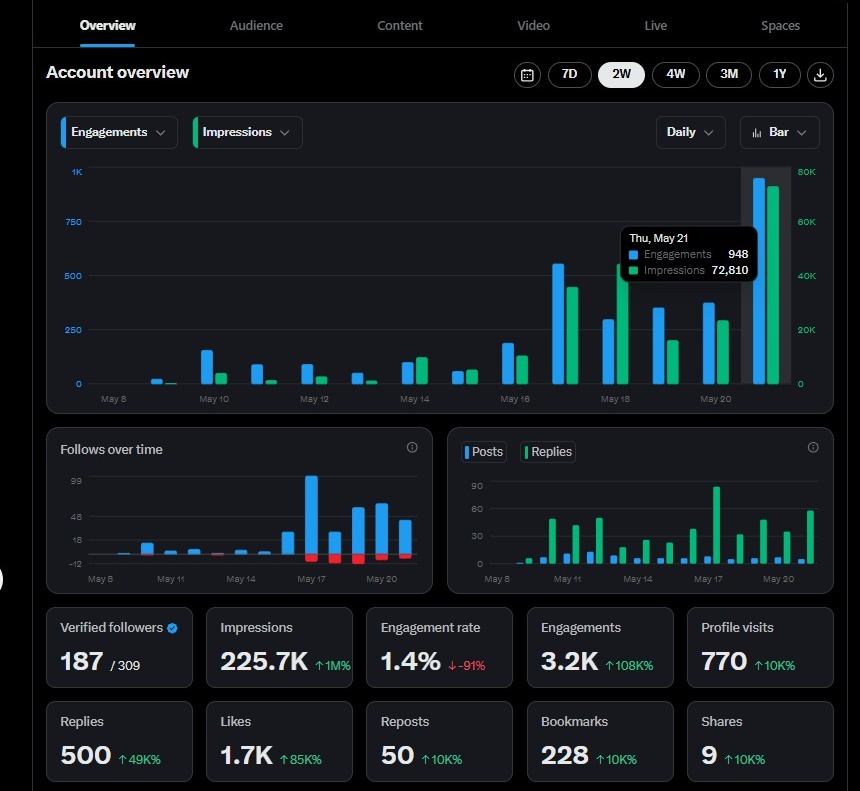Click the Follows over time title
This screenshot has width=860, height=791.
(x=111, y=450)
